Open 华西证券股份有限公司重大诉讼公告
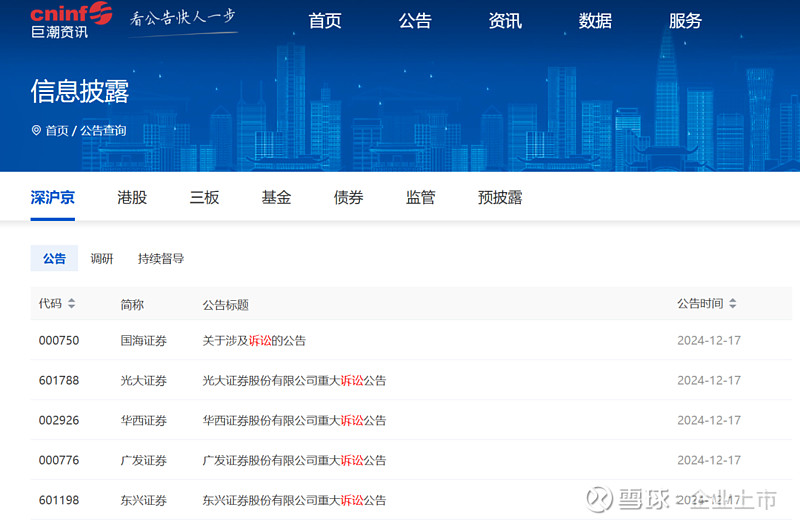Screen dimensions: 800x524 point(294,420)
